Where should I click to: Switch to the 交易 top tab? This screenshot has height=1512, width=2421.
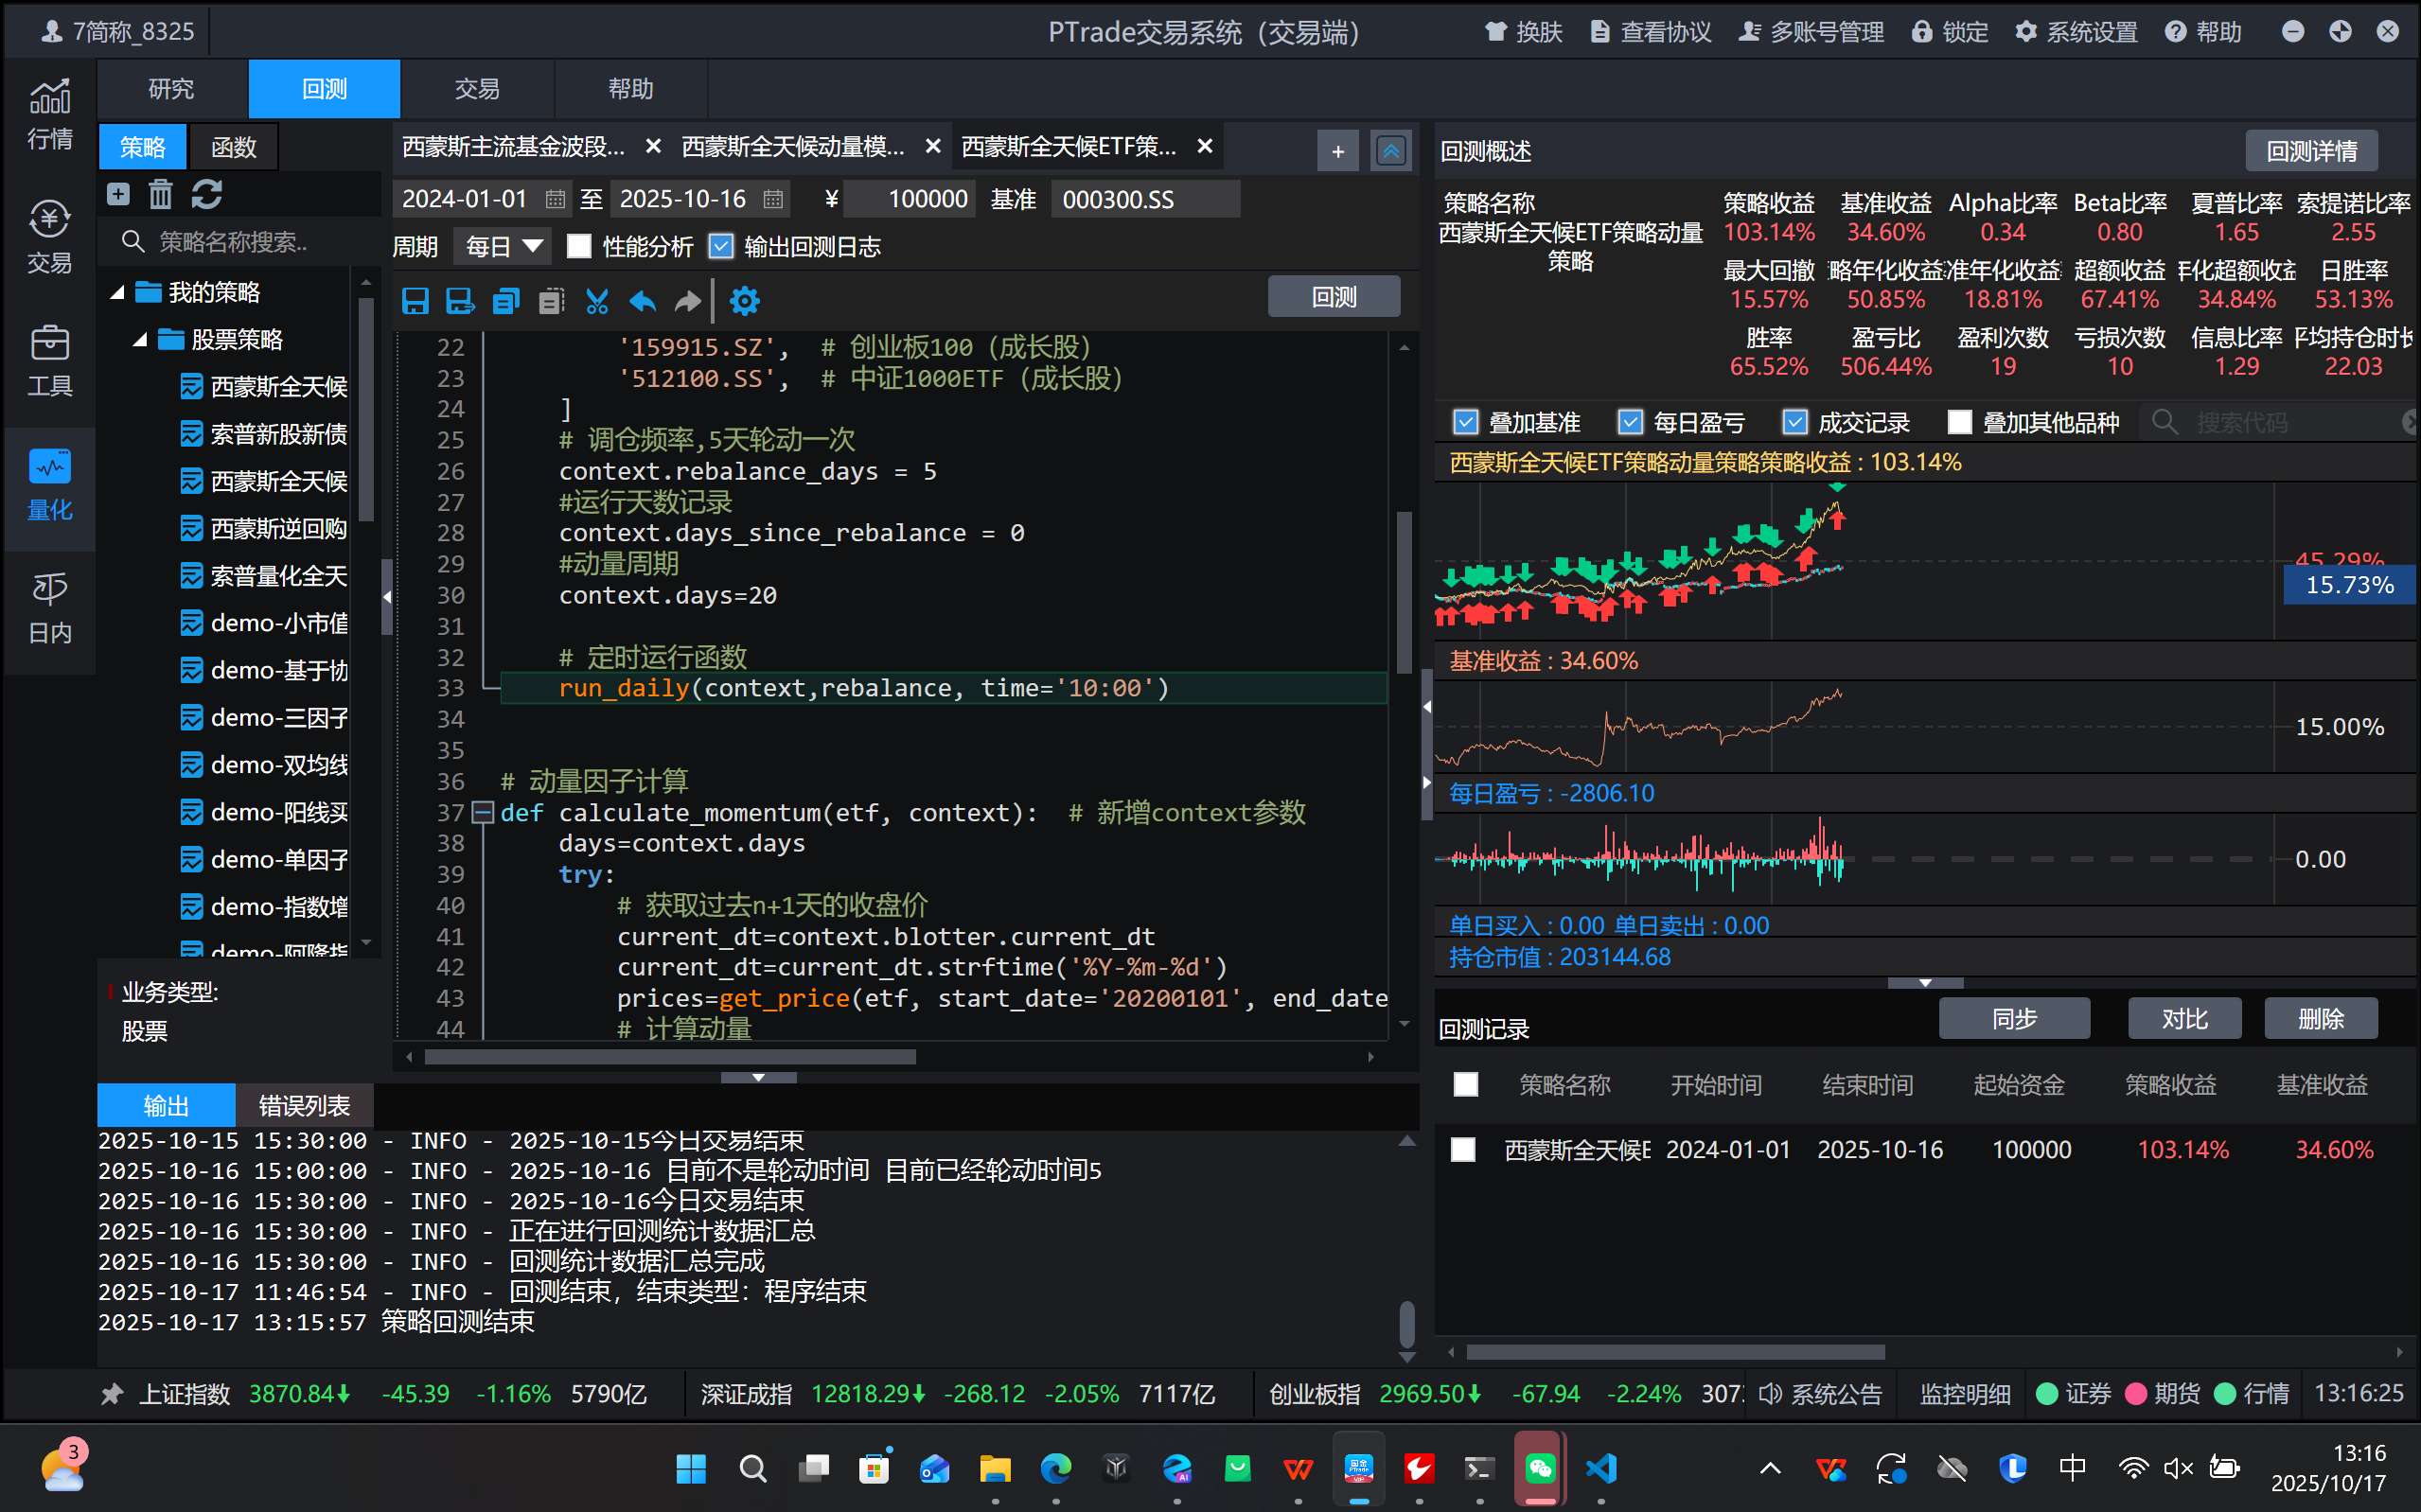[x=476, y=89]
